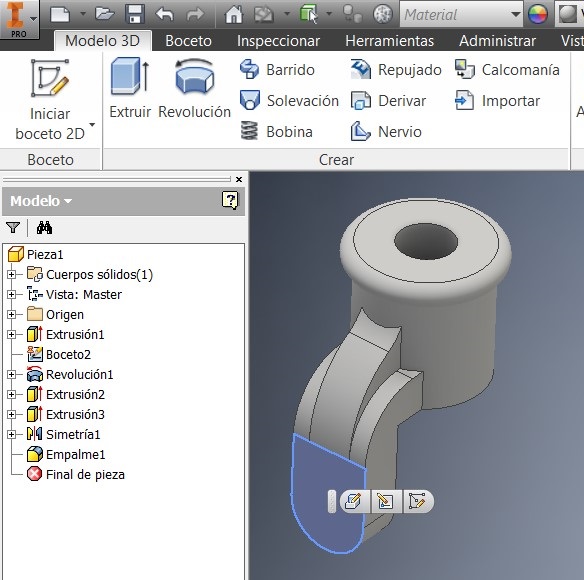Click the mini-toolbar drag grip handle
584x580 pixels.
[332, 501]
